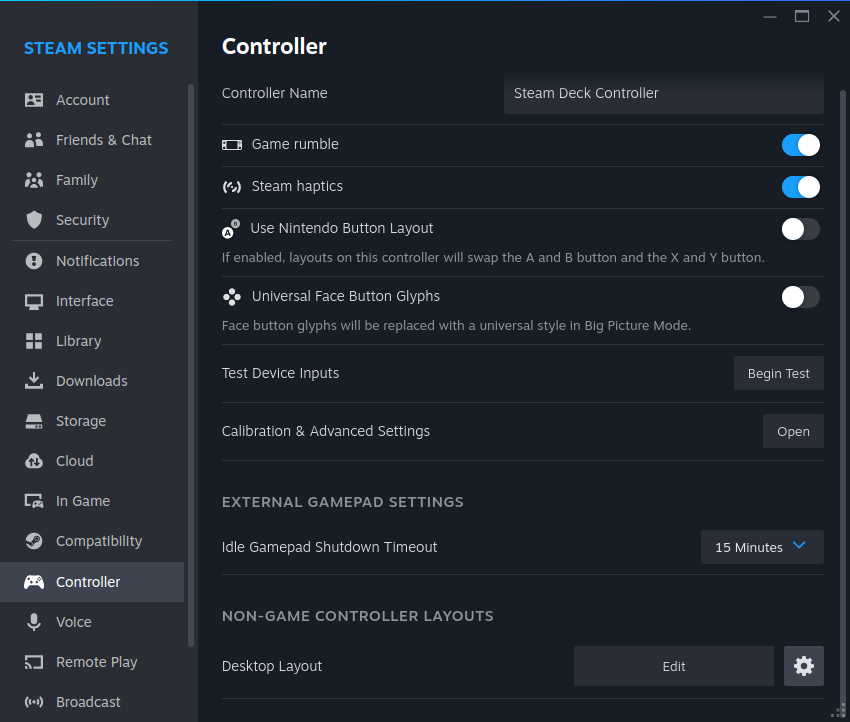Click the Remote Play cast icon
This screenshot has height=722, width=850.
(x=34, y=662)
